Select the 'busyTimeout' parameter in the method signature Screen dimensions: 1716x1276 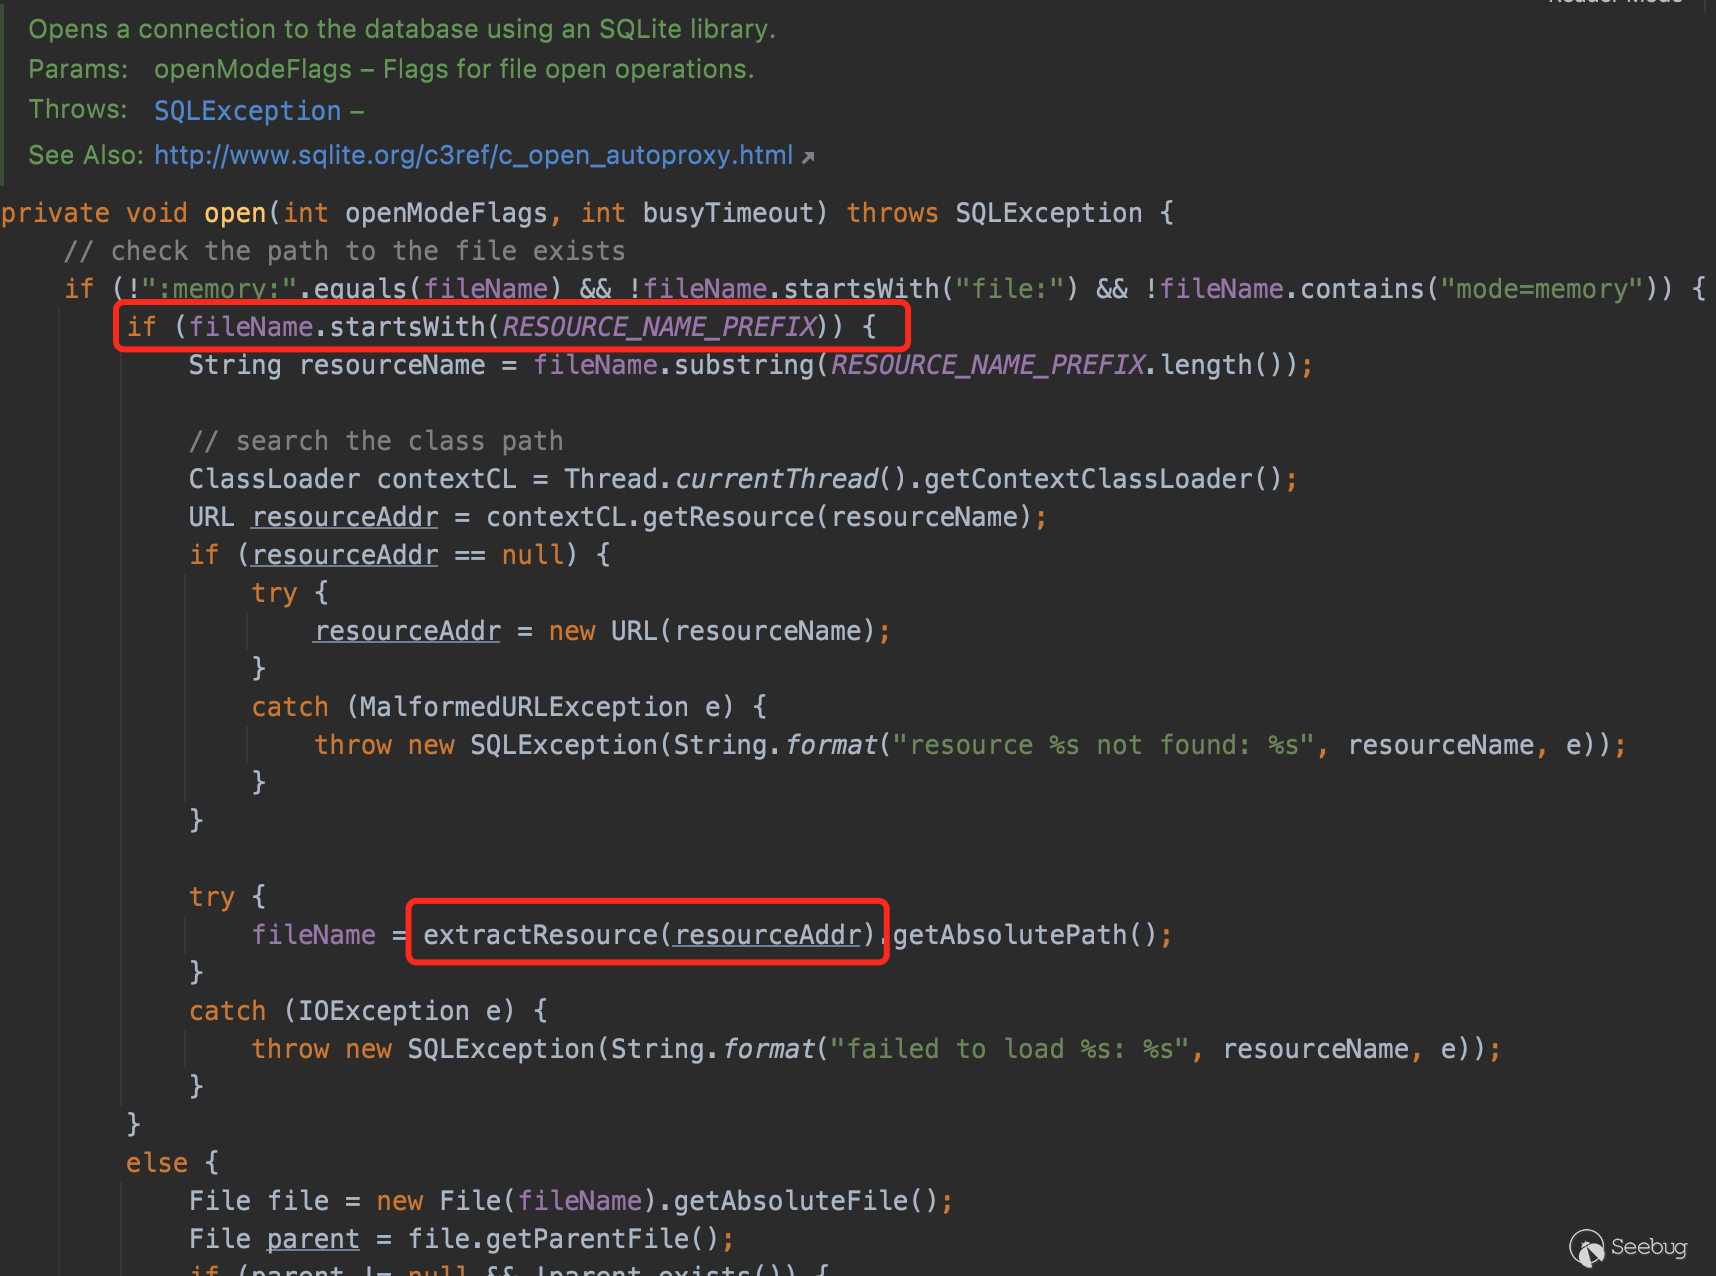[728, 213]
